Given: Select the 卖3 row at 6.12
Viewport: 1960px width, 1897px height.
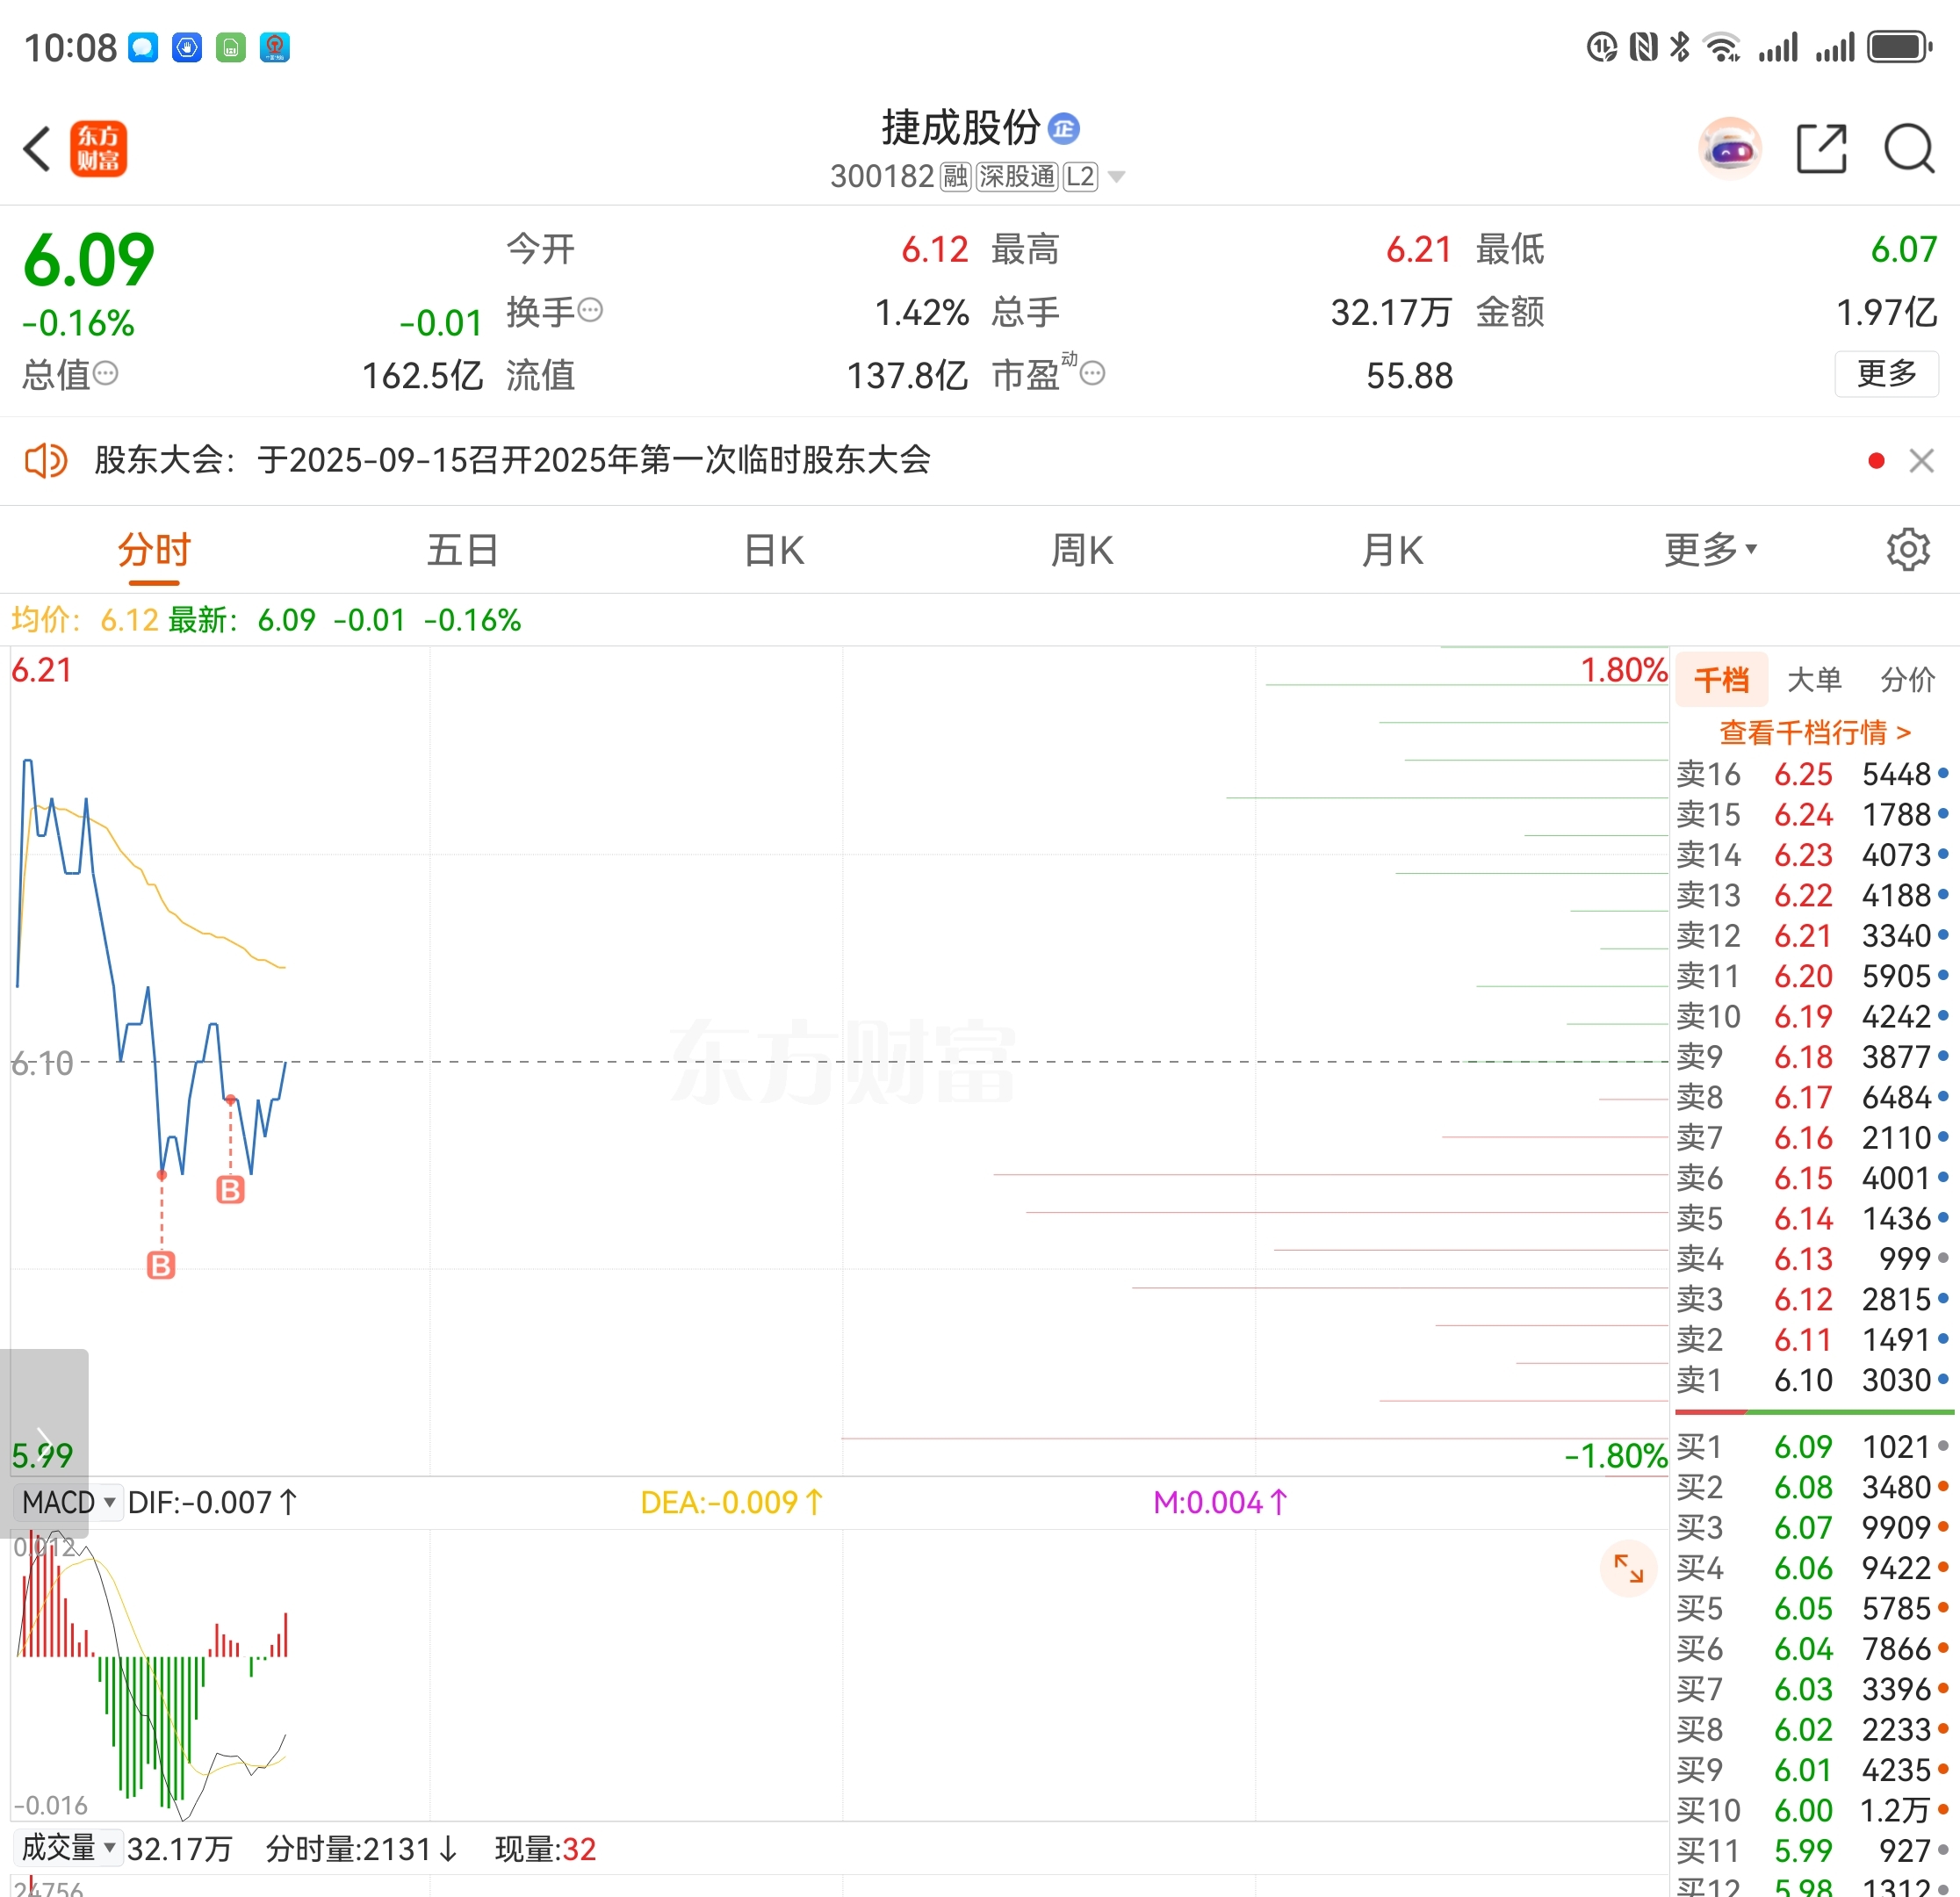Looking at the screenshot, I should tap(1813, 1299).
